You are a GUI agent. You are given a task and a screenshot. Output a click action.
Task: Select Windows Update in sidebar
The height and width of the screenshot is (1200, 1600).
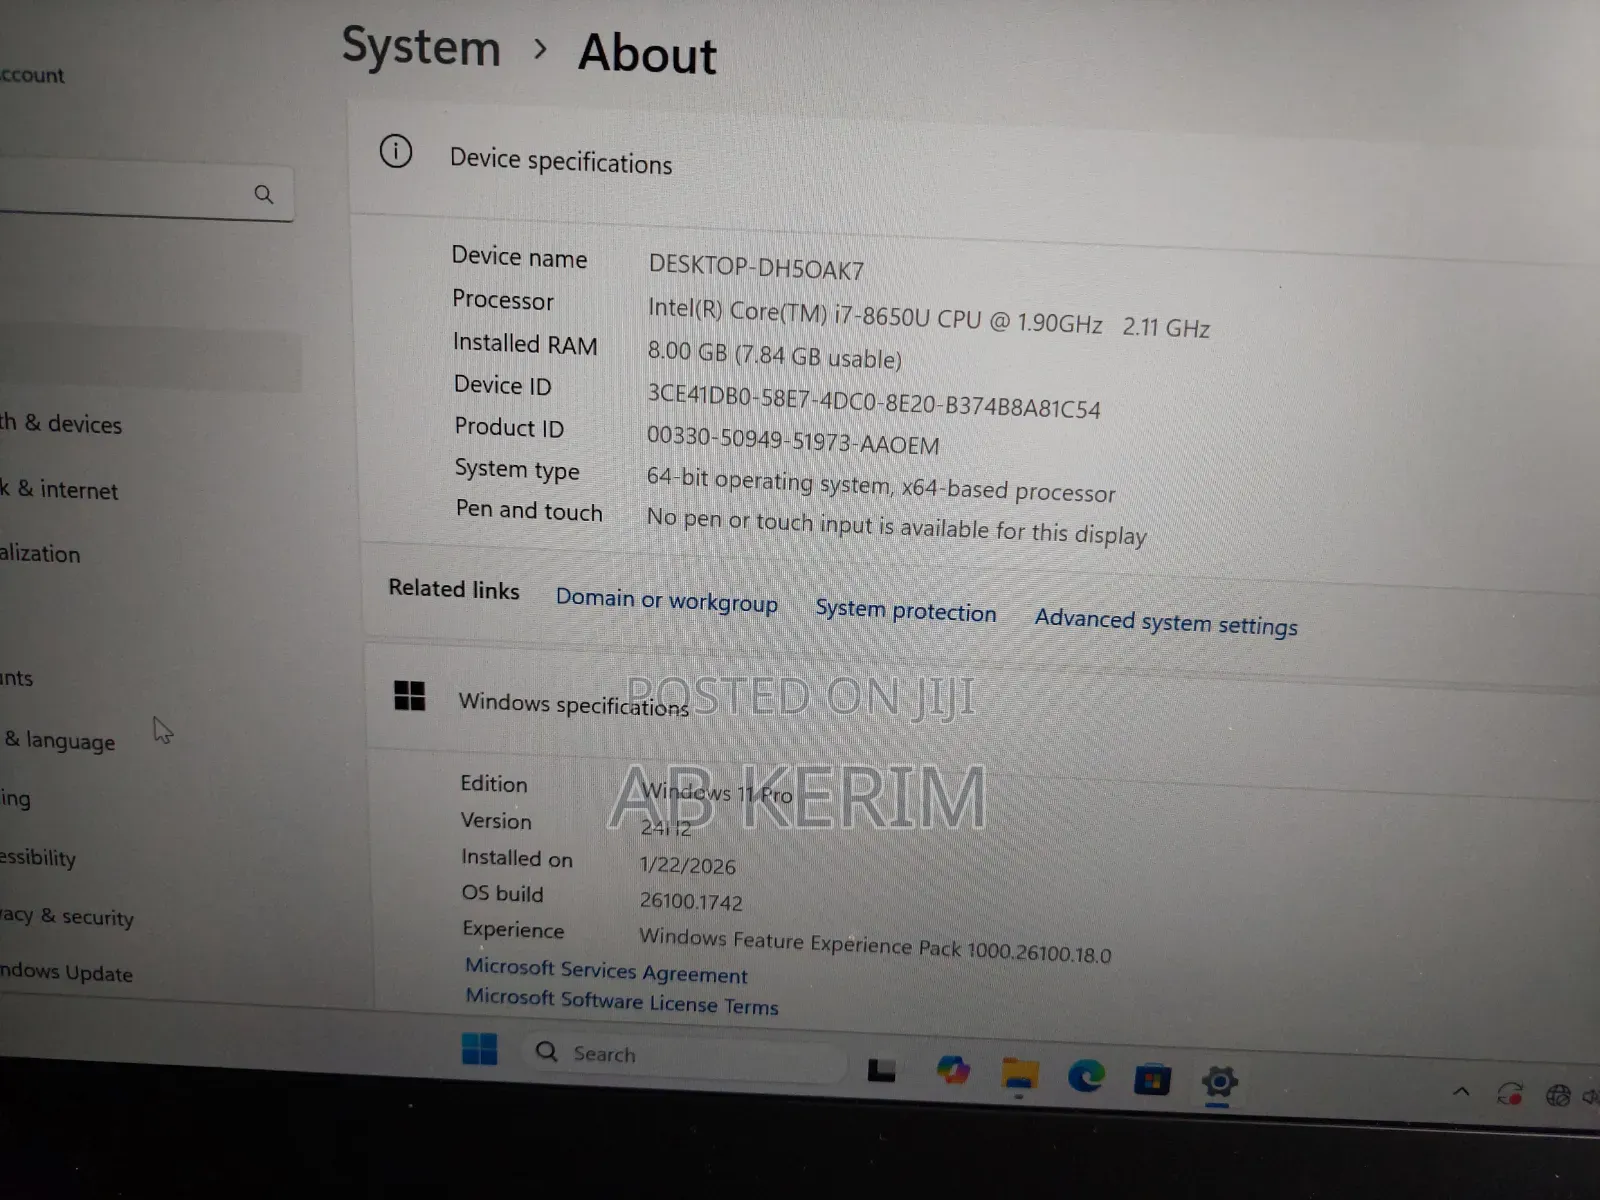(66, 972)
